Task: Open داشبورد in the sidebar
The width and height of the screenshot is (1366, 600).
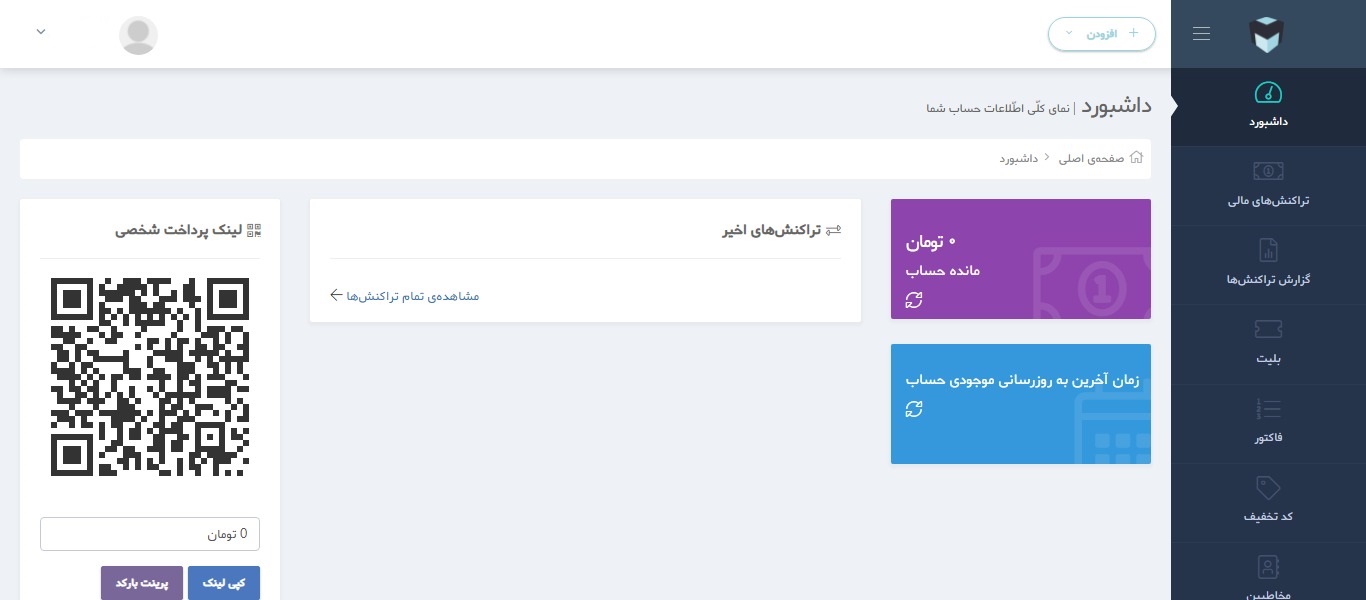Action: 1268,107
